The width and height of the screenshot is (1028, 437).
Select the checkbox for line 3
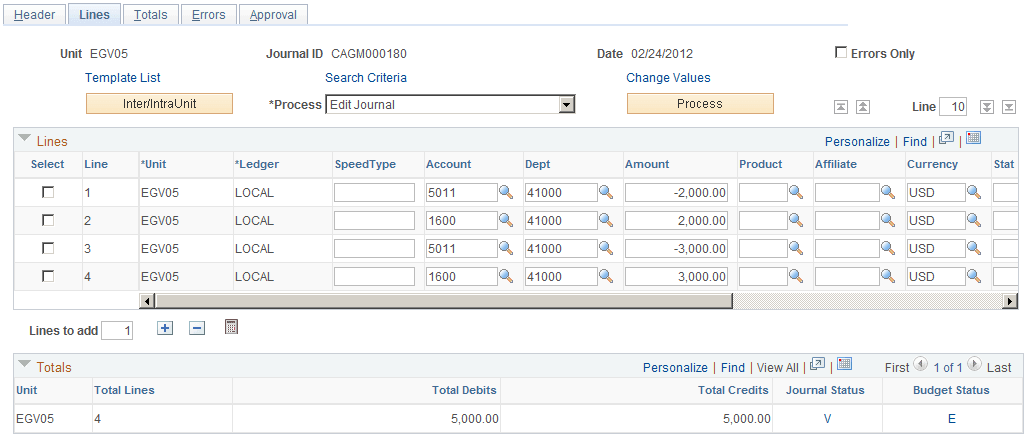pos(48,248)
